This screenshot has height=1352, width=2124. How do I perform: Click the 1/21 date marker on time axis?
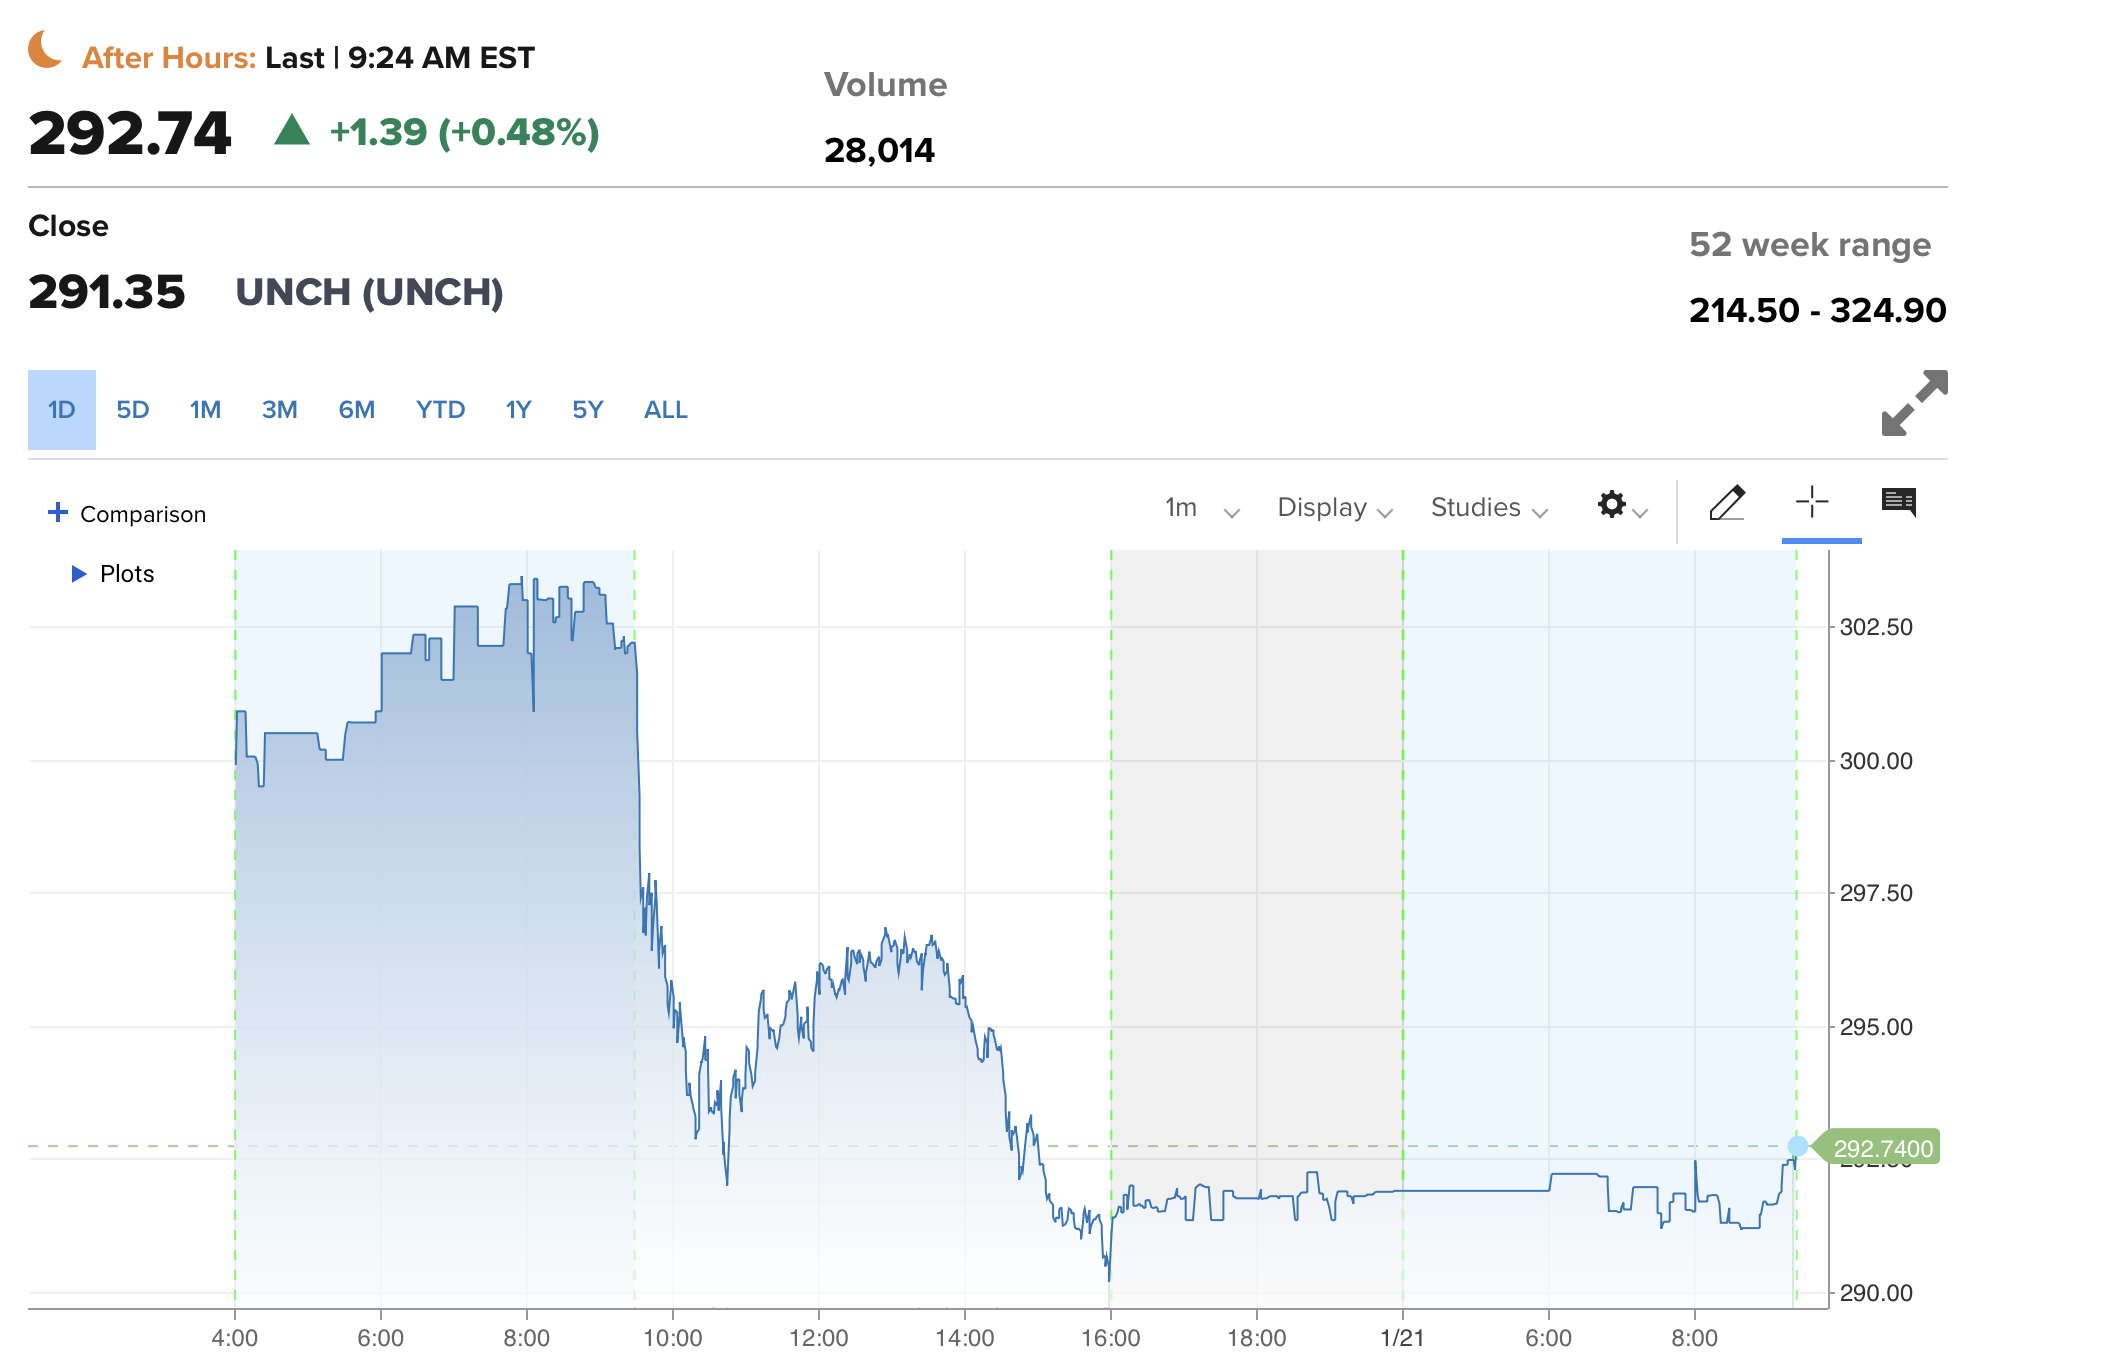(x=1402, y=1338)
